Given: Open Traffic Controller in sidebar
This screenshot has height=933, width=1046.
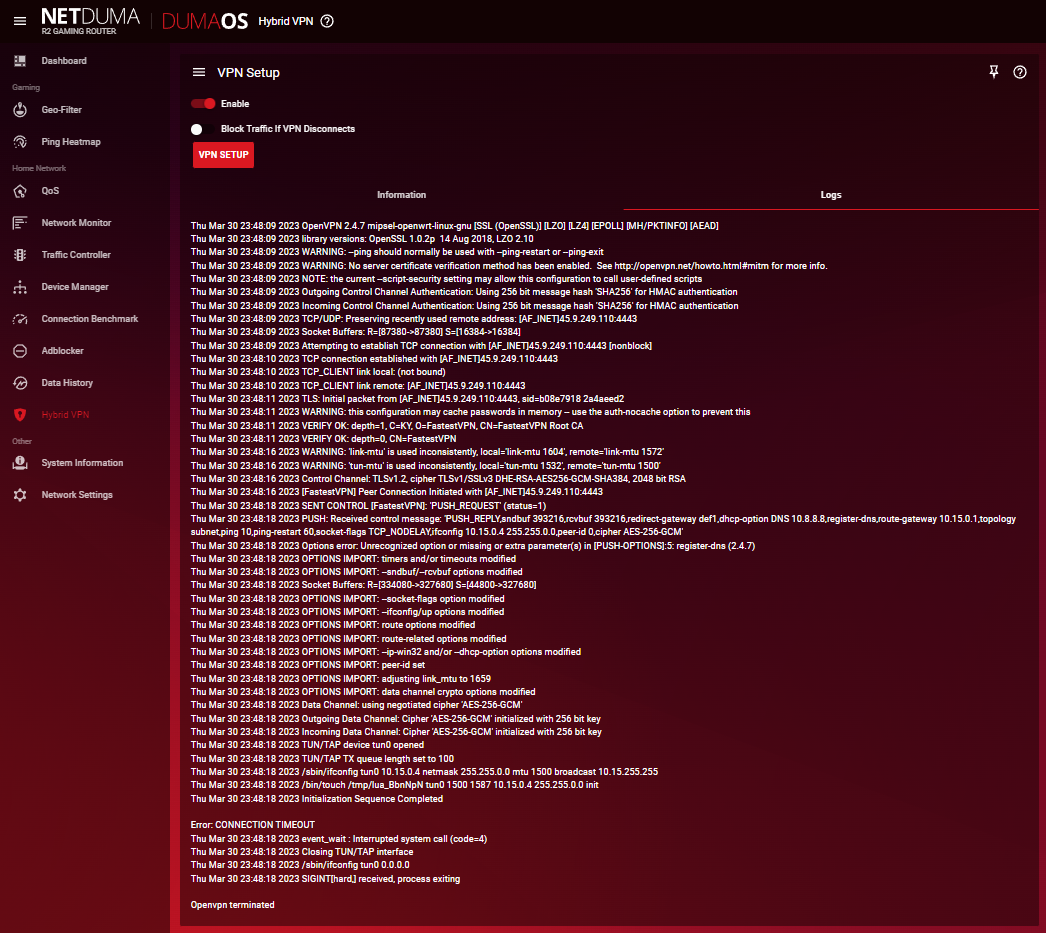Looking at the screenshot, I should click(76, 255).
